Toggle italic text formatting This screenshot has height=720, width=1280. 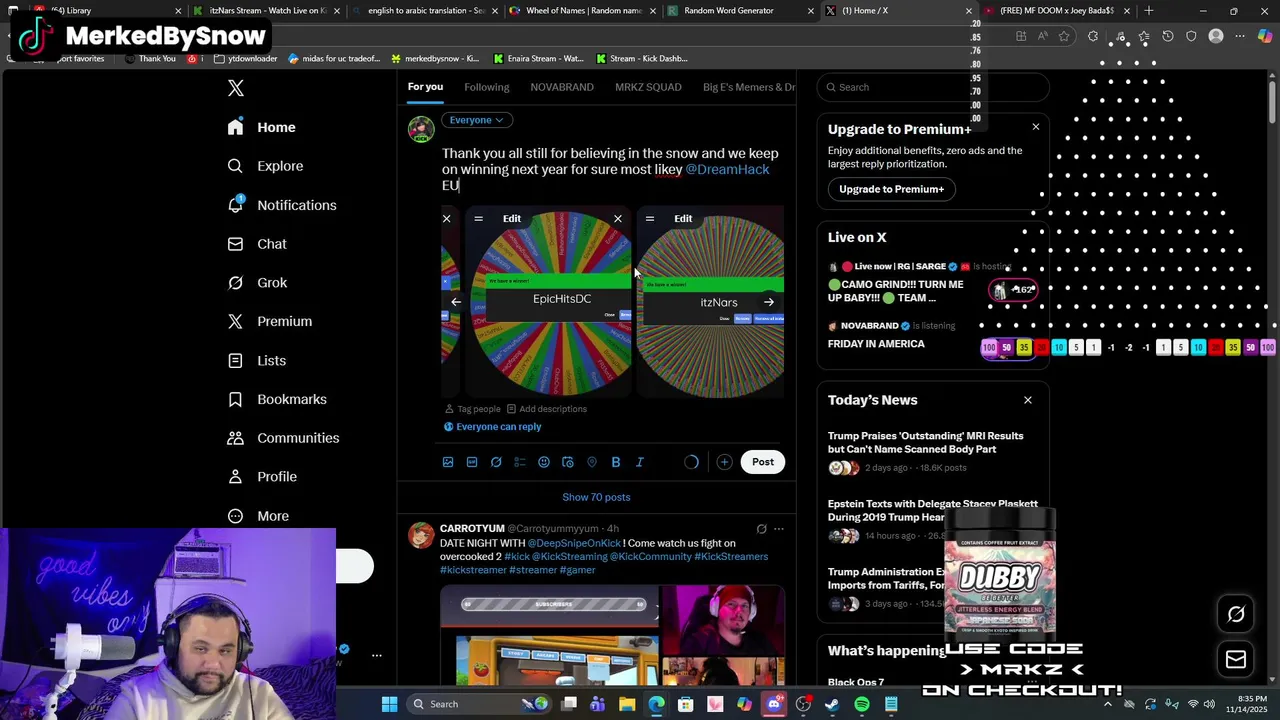(x=640, y=462)
